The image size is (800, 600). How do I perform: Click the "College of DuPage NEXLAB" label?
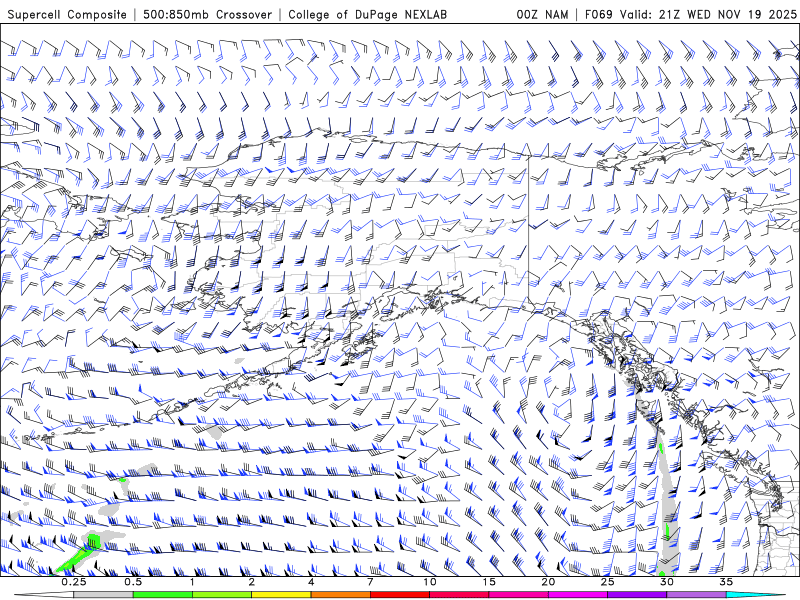point(367,14)
